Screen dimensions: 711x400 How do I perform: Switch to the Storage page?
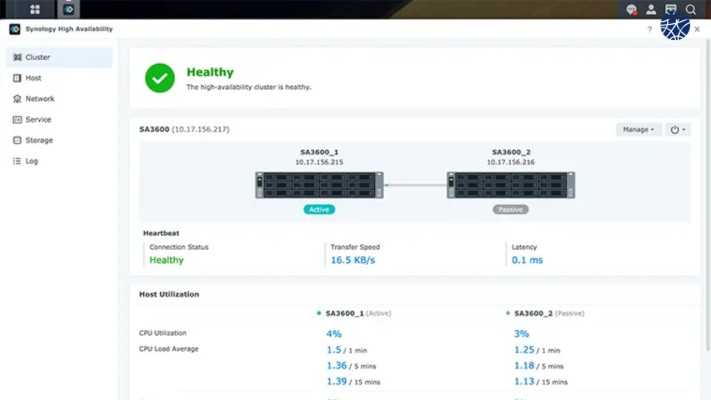coord(59,140)
